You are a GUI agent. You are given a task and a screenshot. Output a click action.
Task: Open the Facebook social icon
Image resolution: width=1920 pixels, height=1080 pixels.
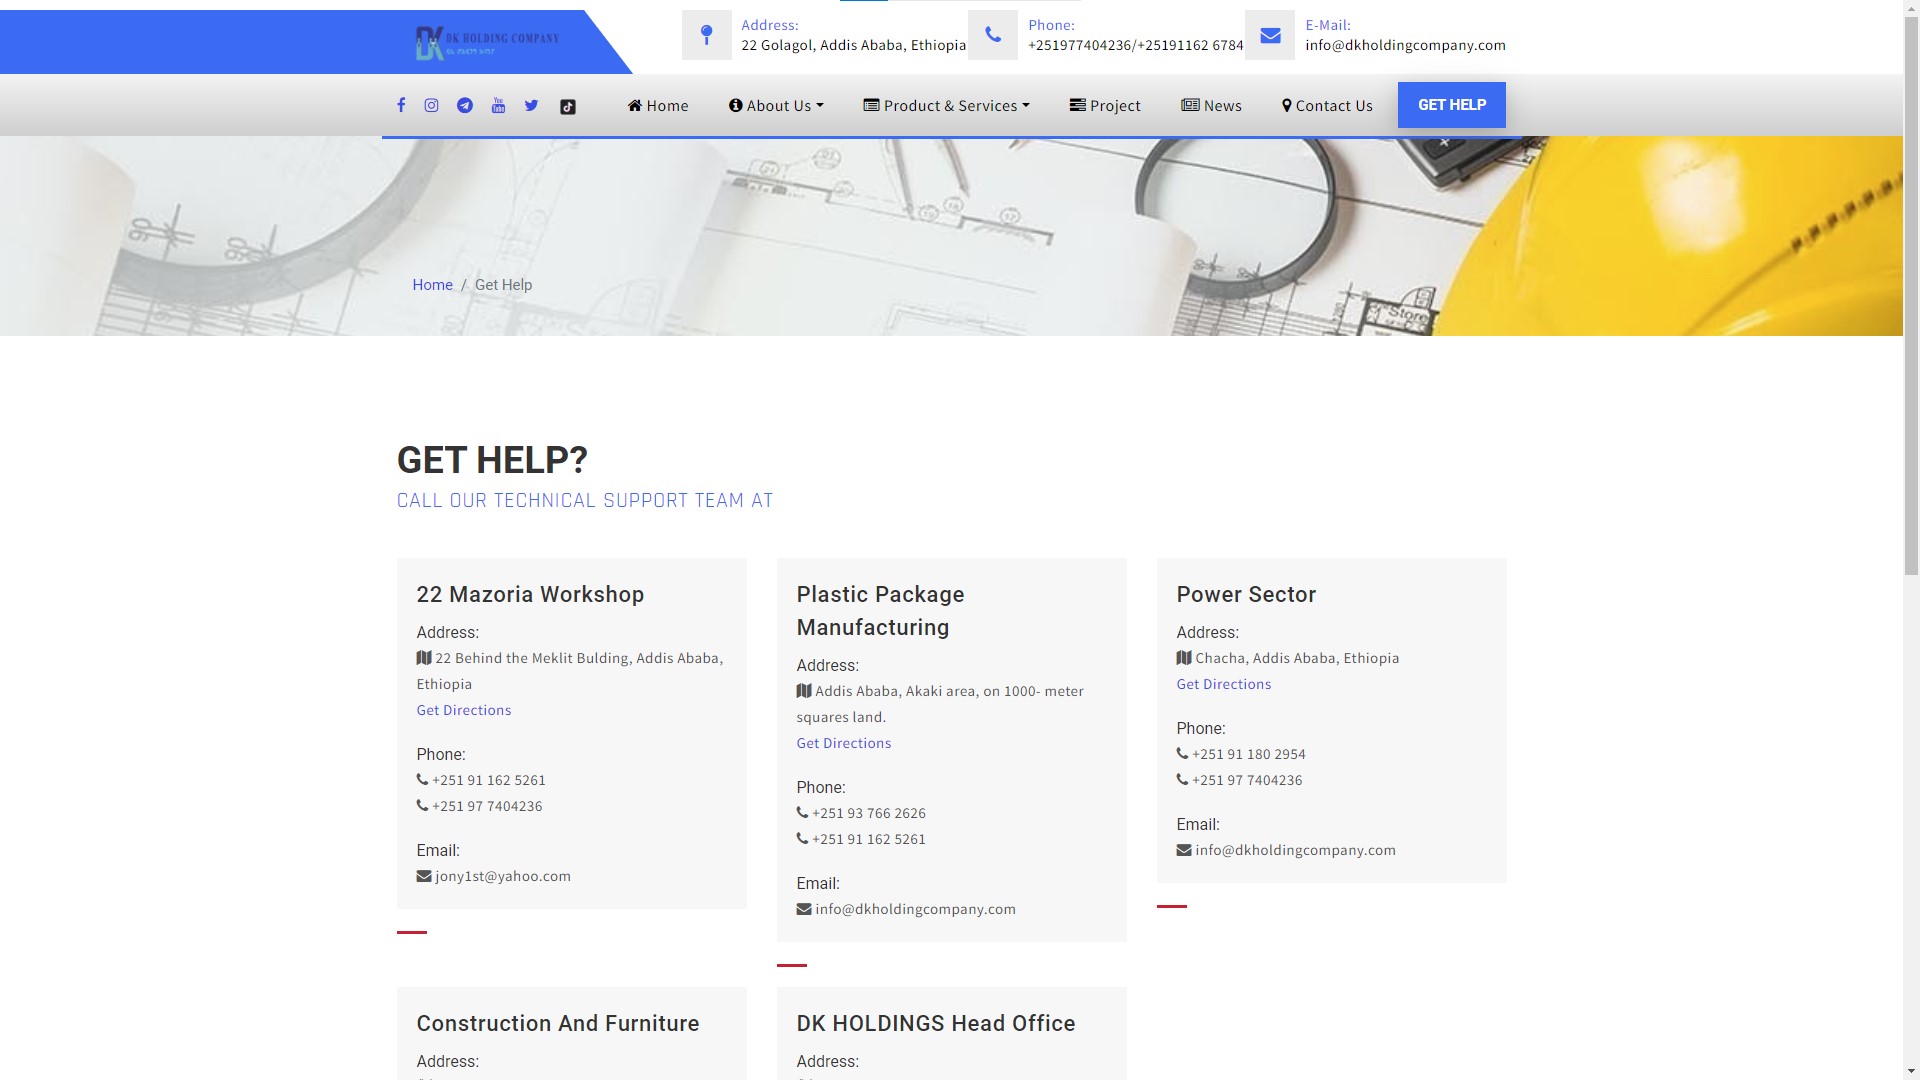(x=401, y=105)
